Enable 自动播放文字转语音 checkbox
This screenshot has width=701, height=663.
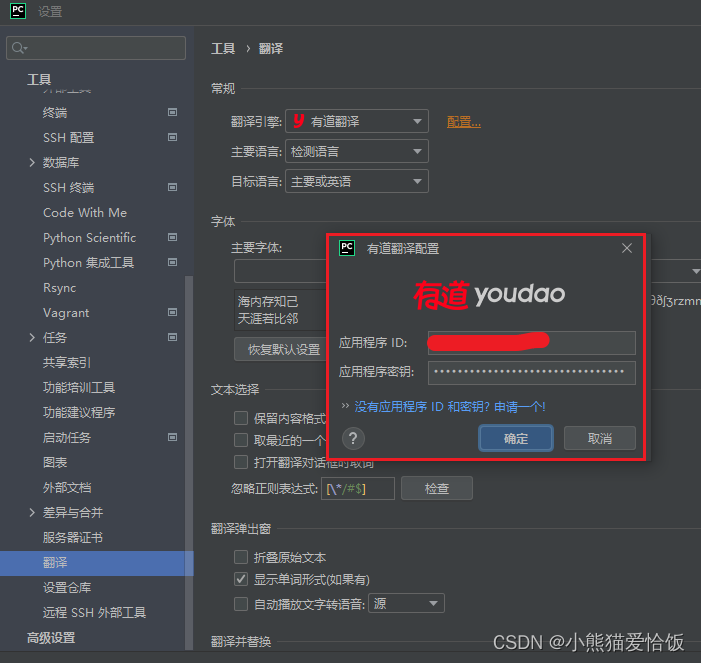241,604
